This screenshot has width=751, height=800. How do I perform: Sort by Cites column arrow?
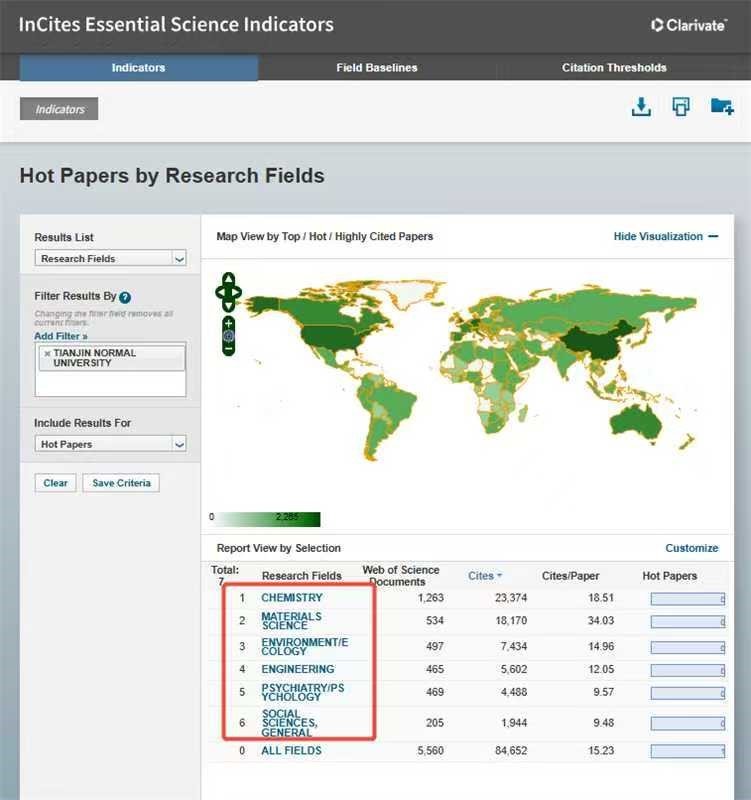499,576
